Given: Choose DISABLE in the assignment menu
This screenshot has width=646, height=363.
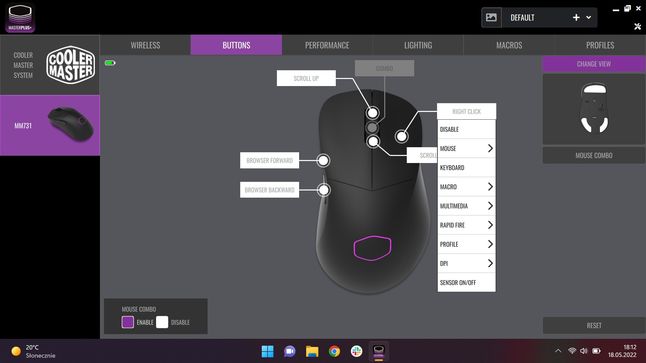Looking at the screenshot, I should coord(466,129).
